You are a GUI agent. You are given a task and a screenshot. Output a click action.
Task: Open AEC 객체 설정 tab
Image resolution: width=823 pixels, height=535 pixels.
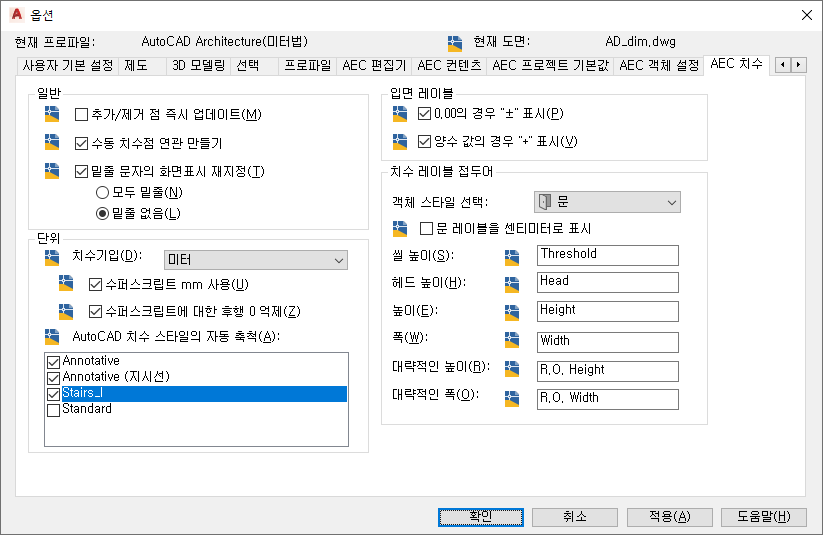pyautogui.click(x=659, y=66)
